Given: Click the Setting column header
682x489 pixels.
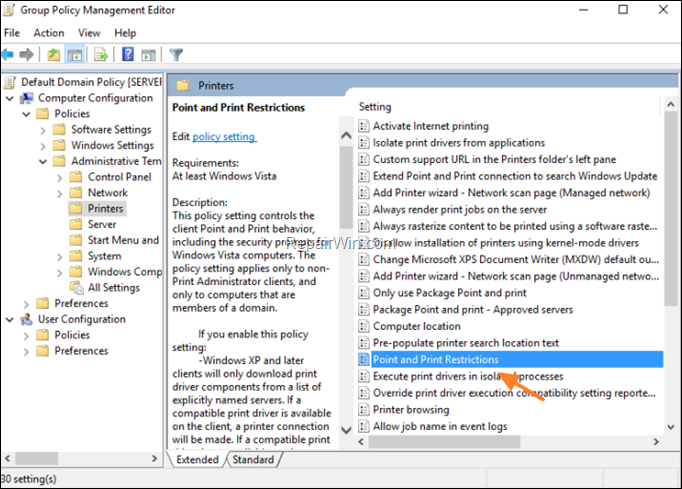Looking at the screenshot, I should pyautogui.click(x=375, y=107).
